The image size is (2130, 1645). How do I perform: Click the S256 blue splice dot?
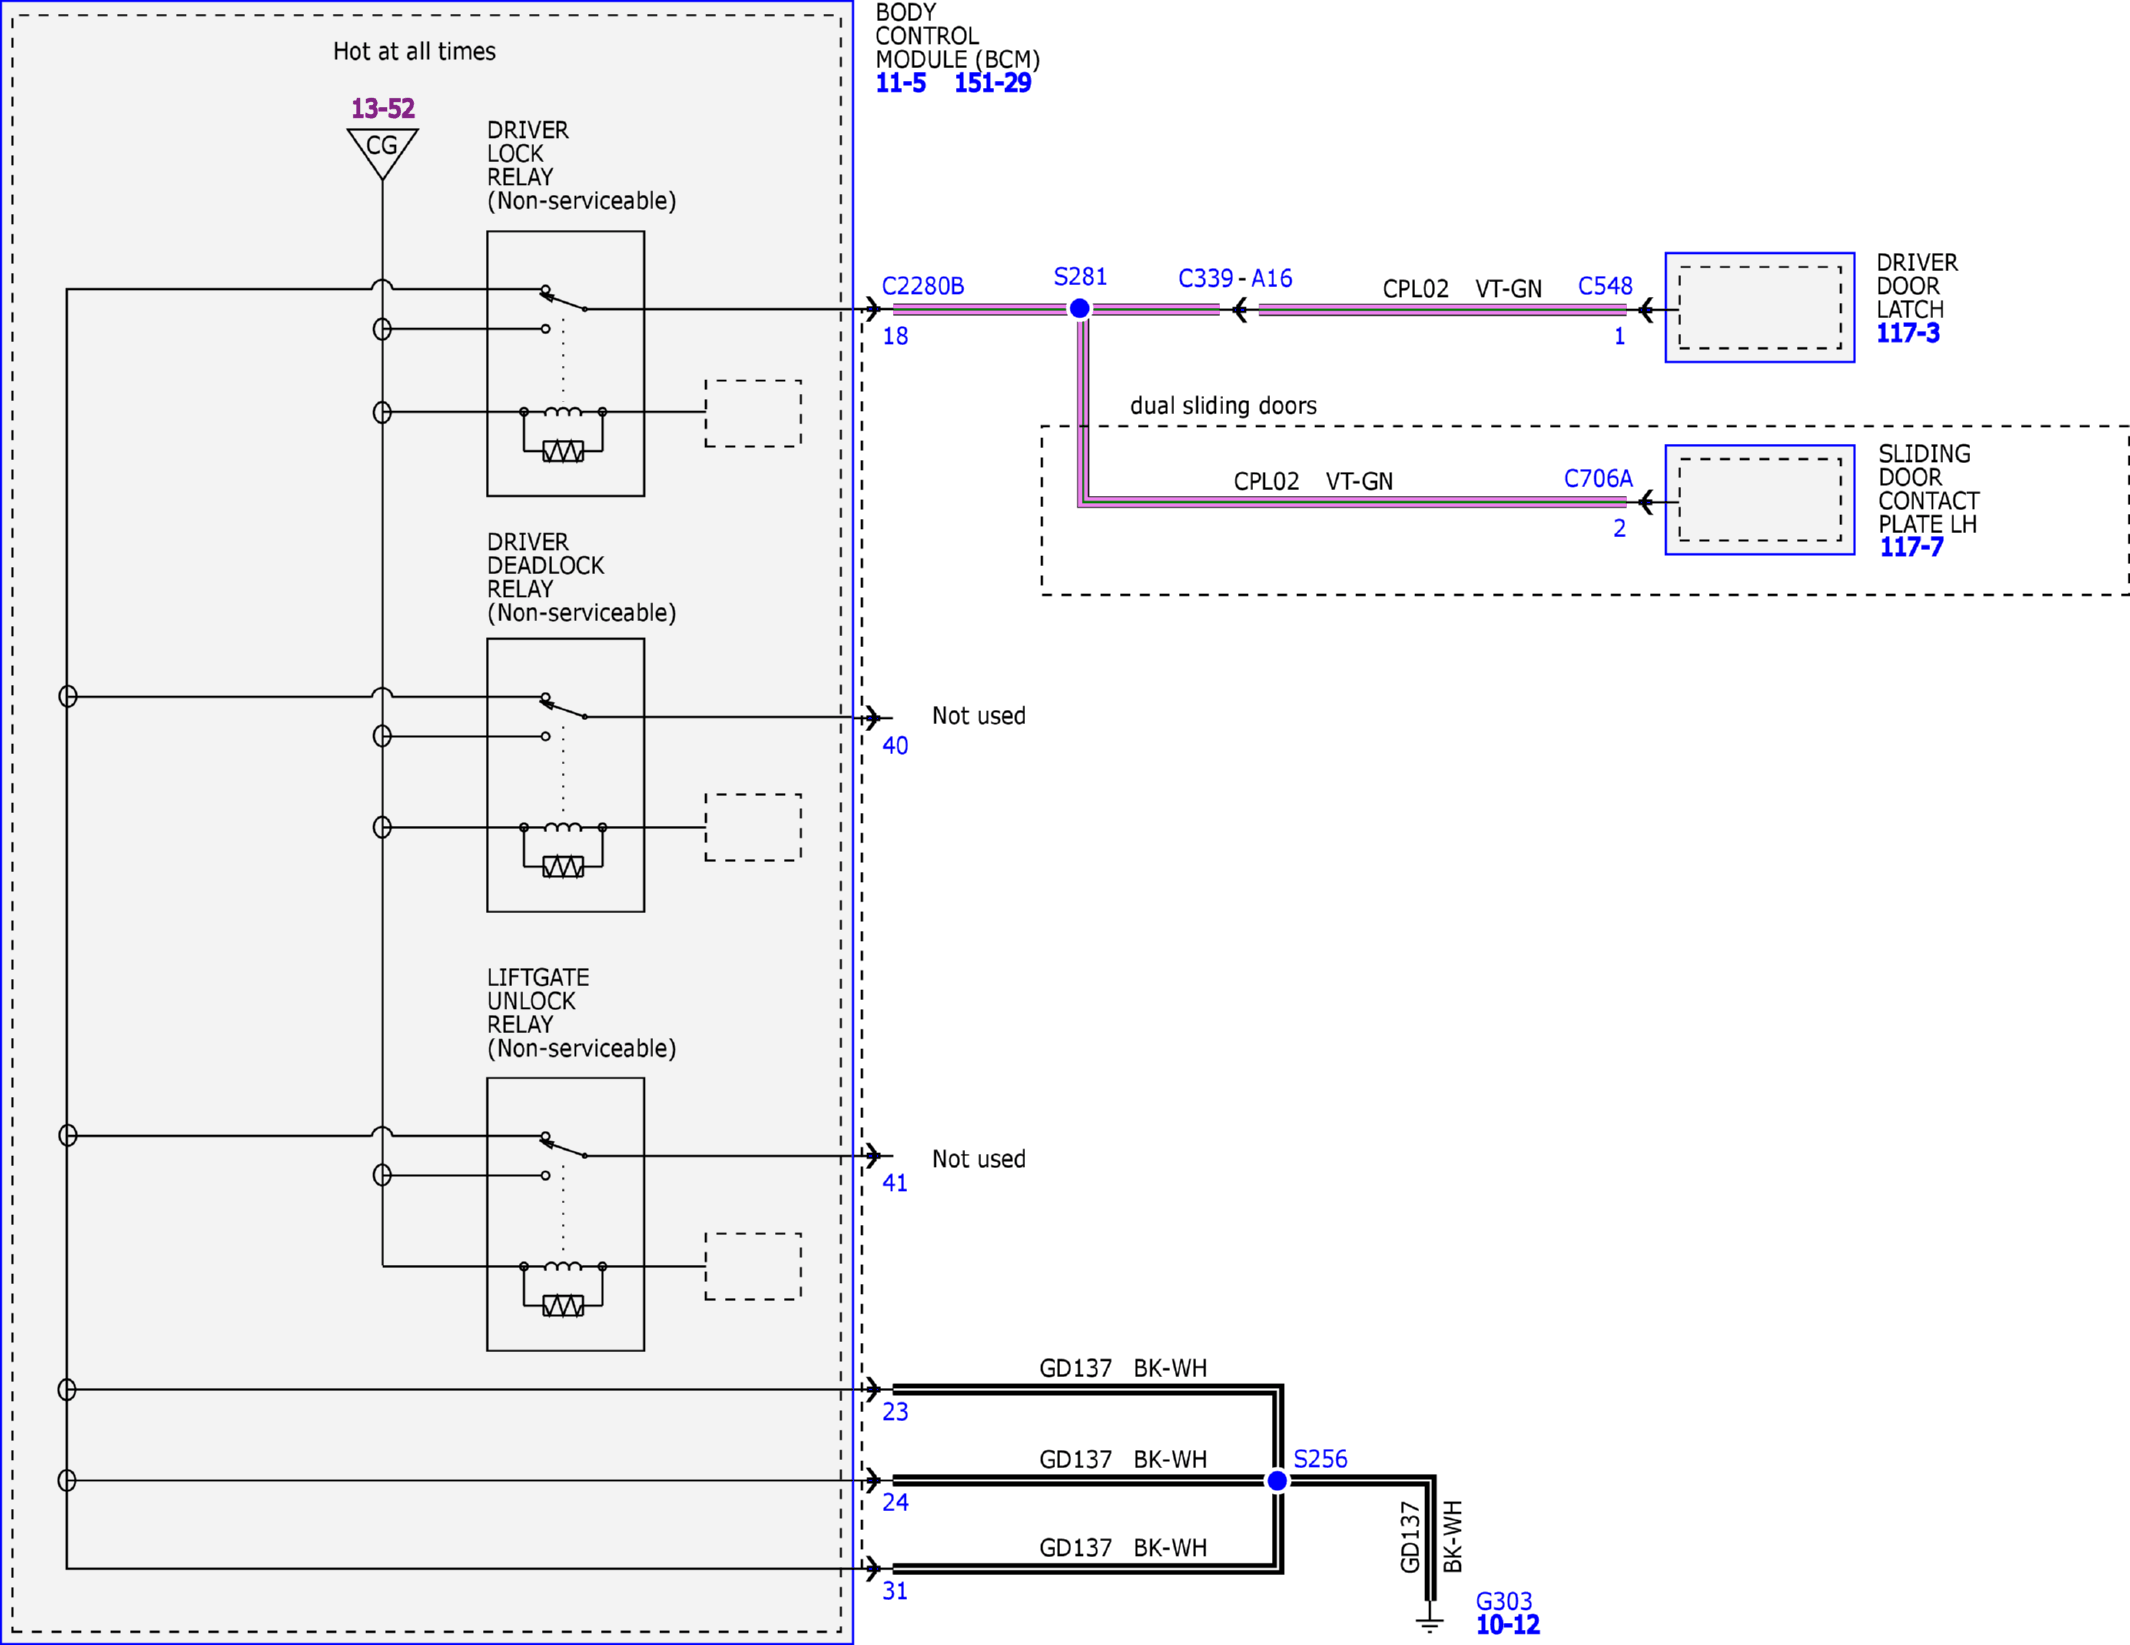1277,1480
